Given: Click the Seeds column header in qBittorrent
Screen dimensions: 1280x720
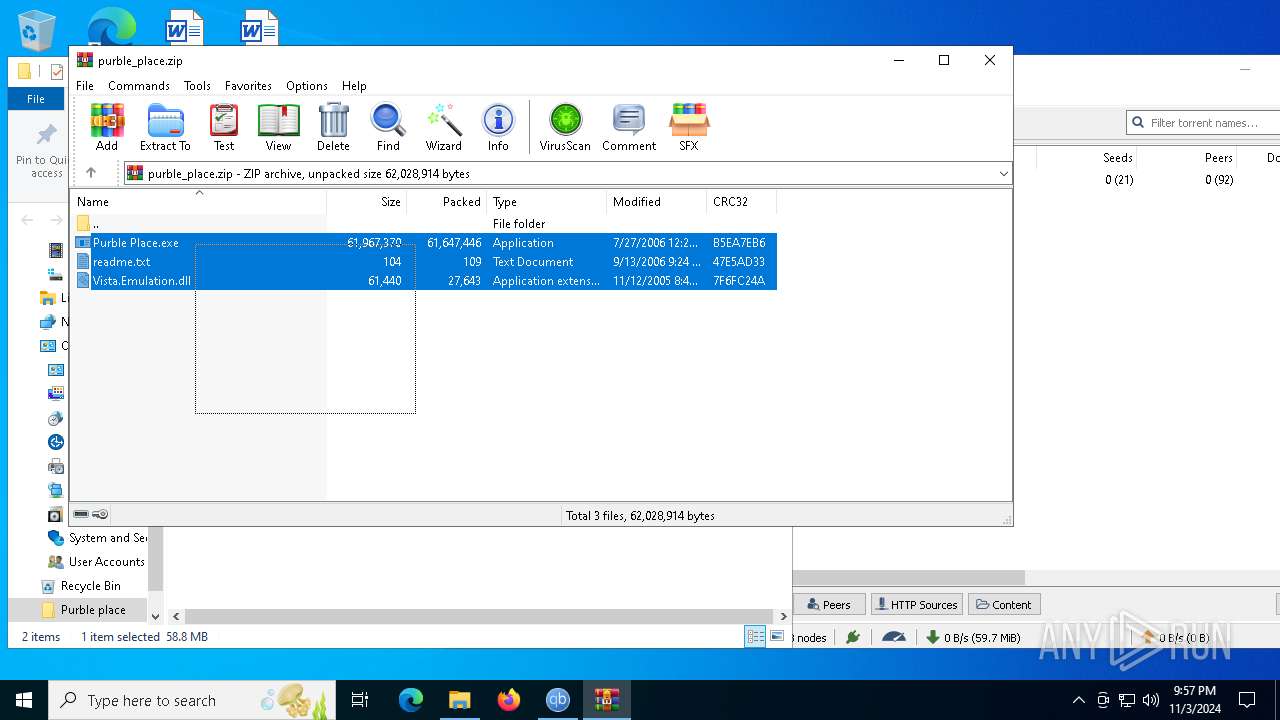Looking at the screenshot, I should point(1087,158).
